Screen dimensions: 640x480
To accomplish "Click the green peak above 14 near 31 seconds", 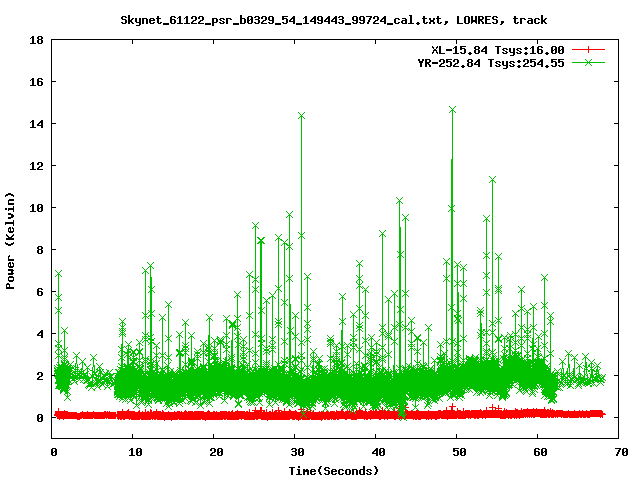I will pos(301,116).
